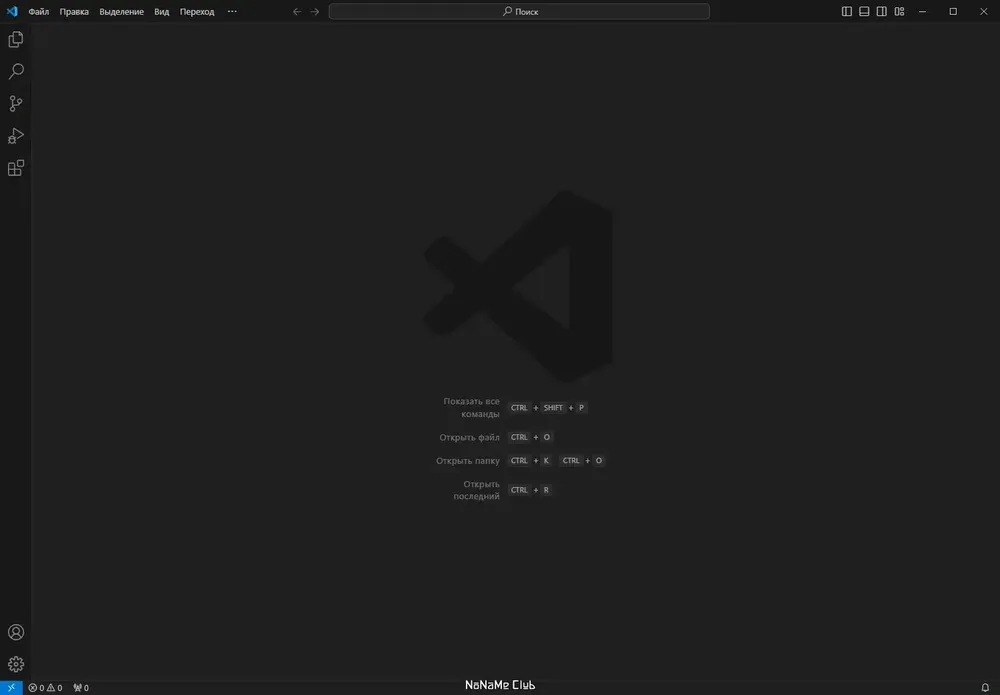
Task: Click the Открыть последний label
Action: tap(476, 490)
